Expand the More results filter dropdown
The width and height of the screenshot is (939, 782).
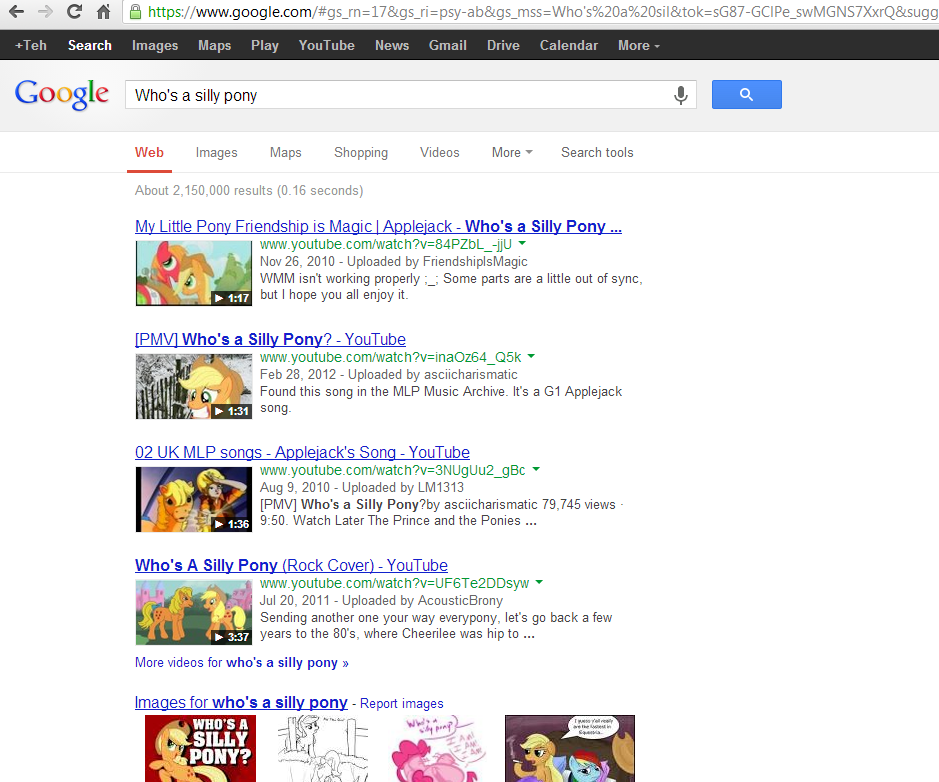(x=512, y=153)
